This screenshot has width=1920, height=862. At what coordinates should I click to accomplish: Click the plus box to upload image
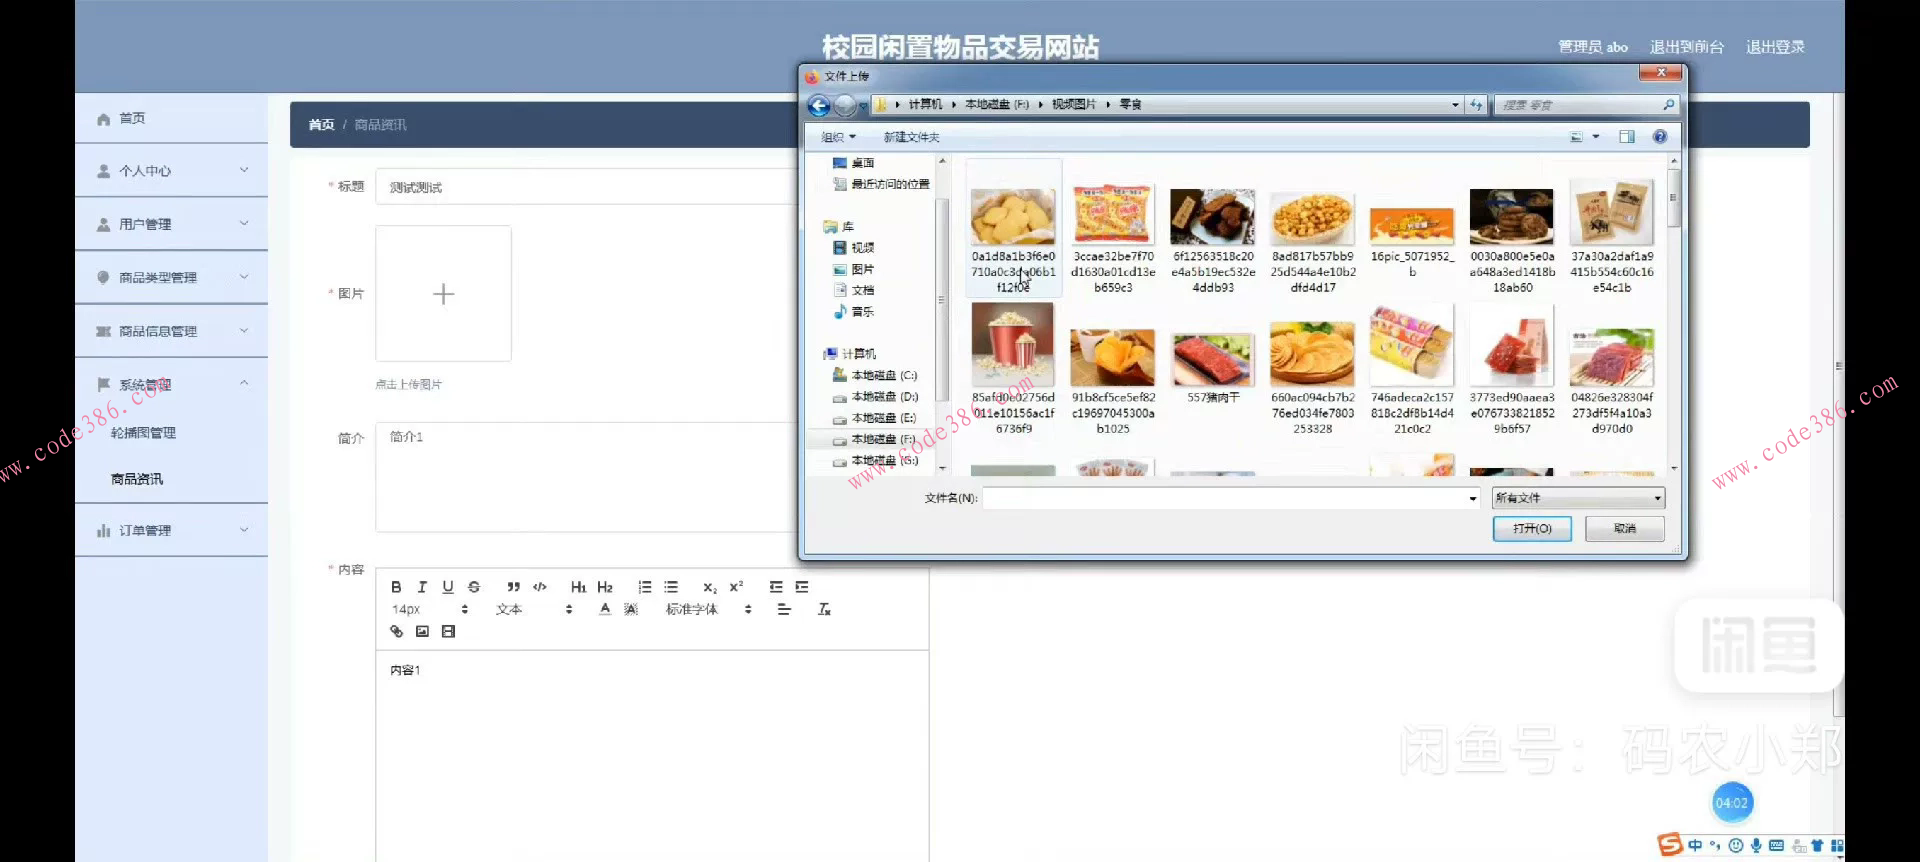point(443,294)
